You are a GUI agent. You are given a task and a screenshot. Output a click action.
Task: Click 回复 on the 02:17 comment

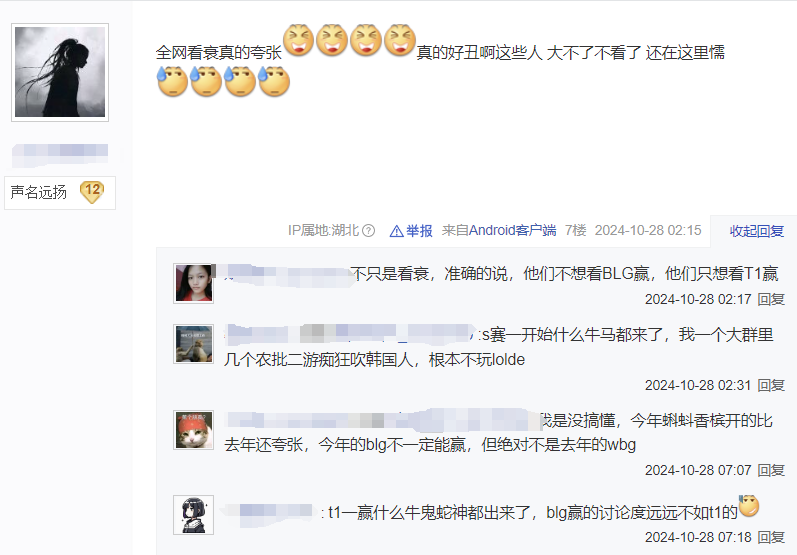771,299
